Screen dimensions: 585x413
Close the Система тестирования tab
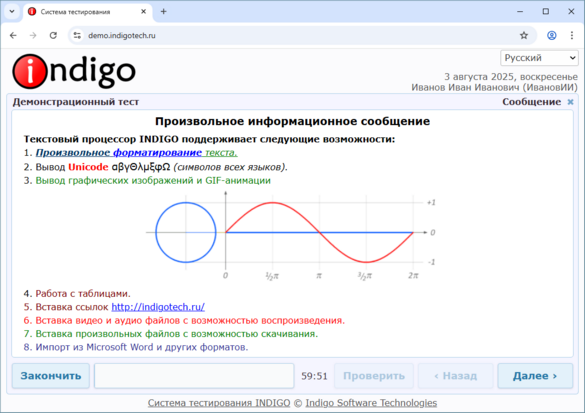coord(143,12)
